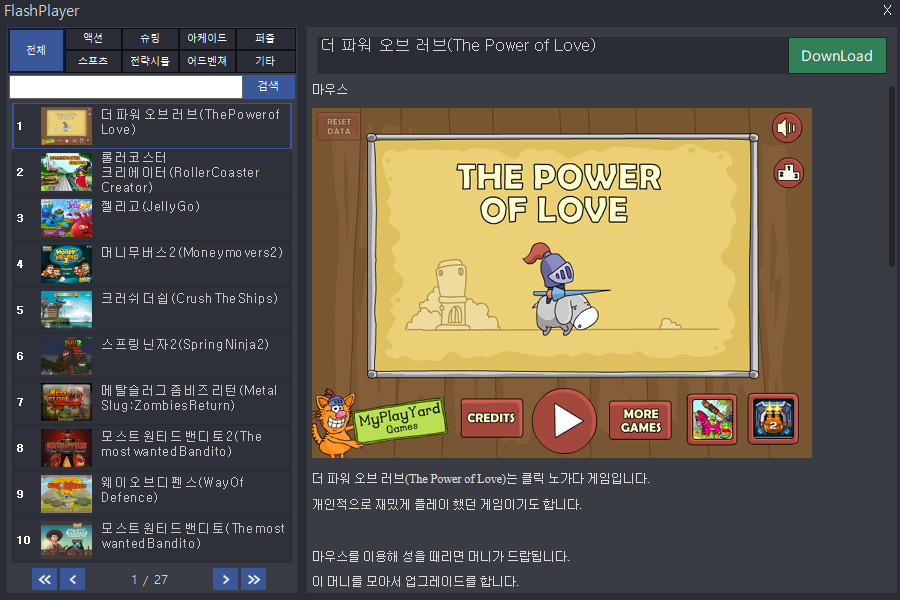Focus the game search input field
Screen dimensions: 900x600
tap(126, 87)
